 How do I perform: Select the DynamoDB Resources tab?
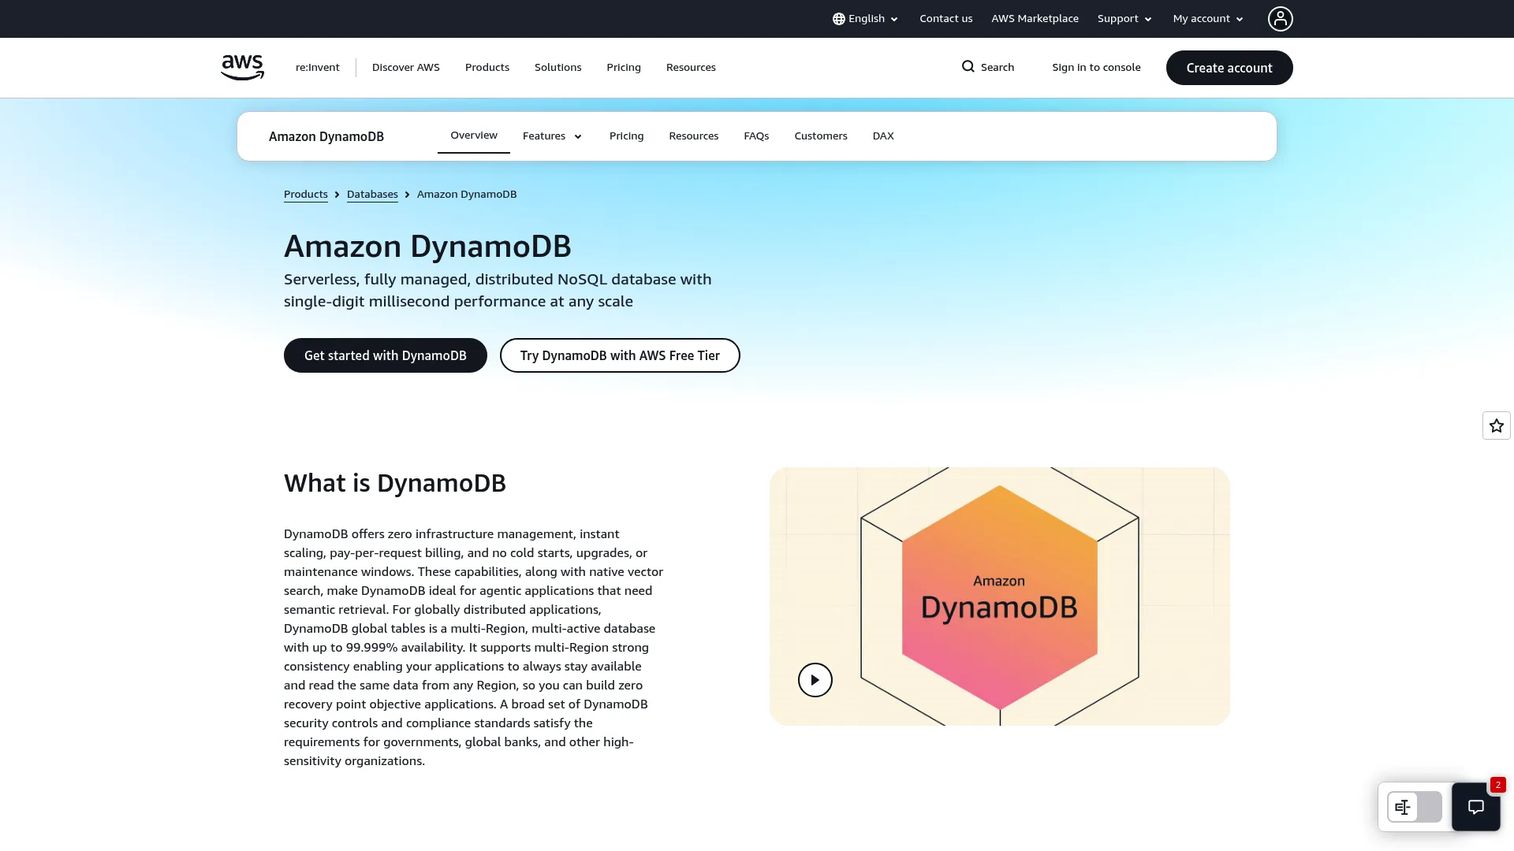(x=694, y=136)
